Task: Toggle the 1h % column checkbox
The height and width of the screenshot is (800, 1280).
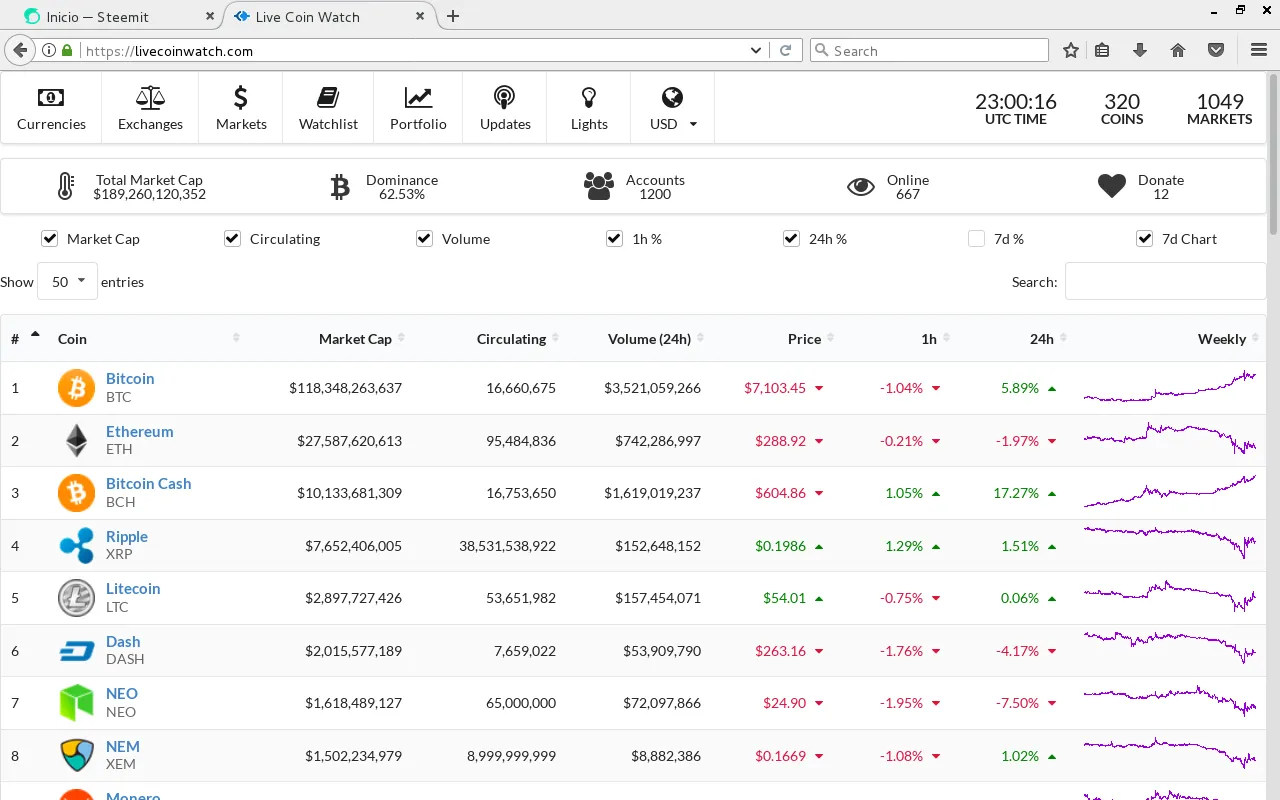Action: click(614, 238)
